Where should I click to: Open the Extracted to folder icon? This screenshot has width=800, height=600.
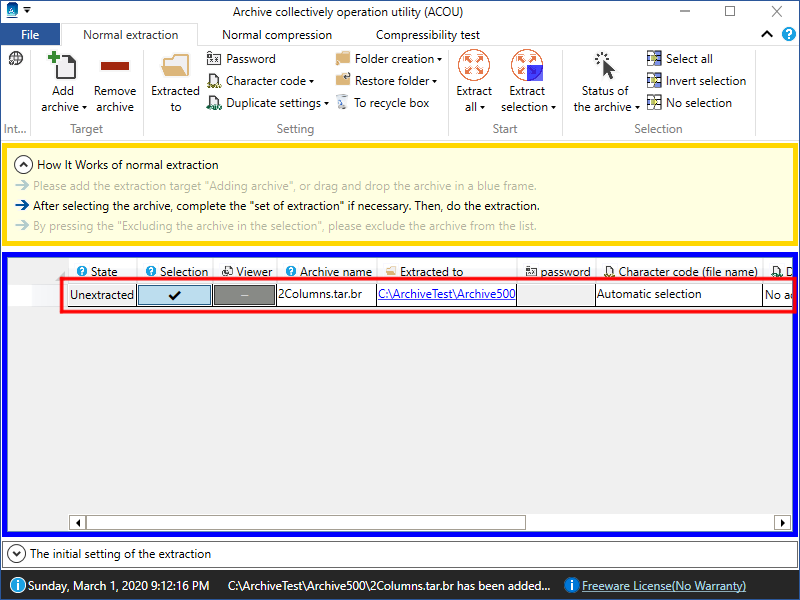pyautogui.click(x=175, y=67)
